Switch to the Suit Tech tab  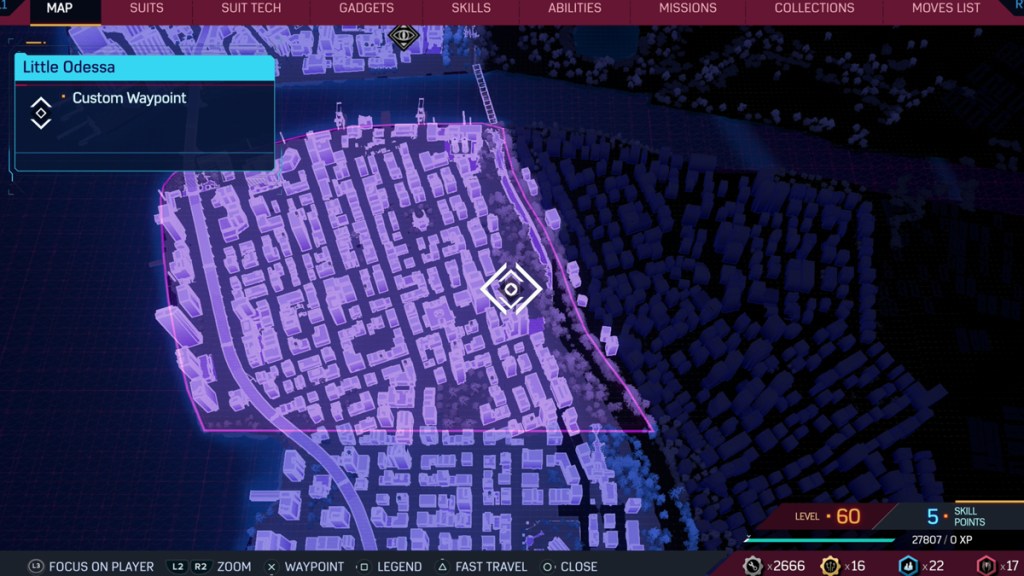(x=251, y=8)
